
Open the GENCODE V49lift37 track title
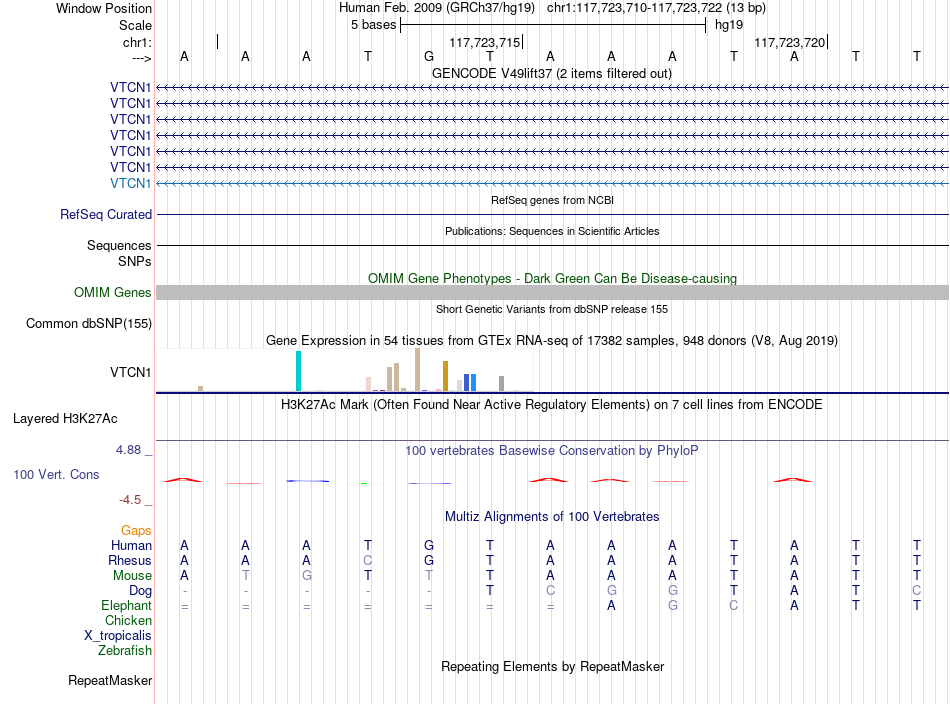tap(552, 73)
